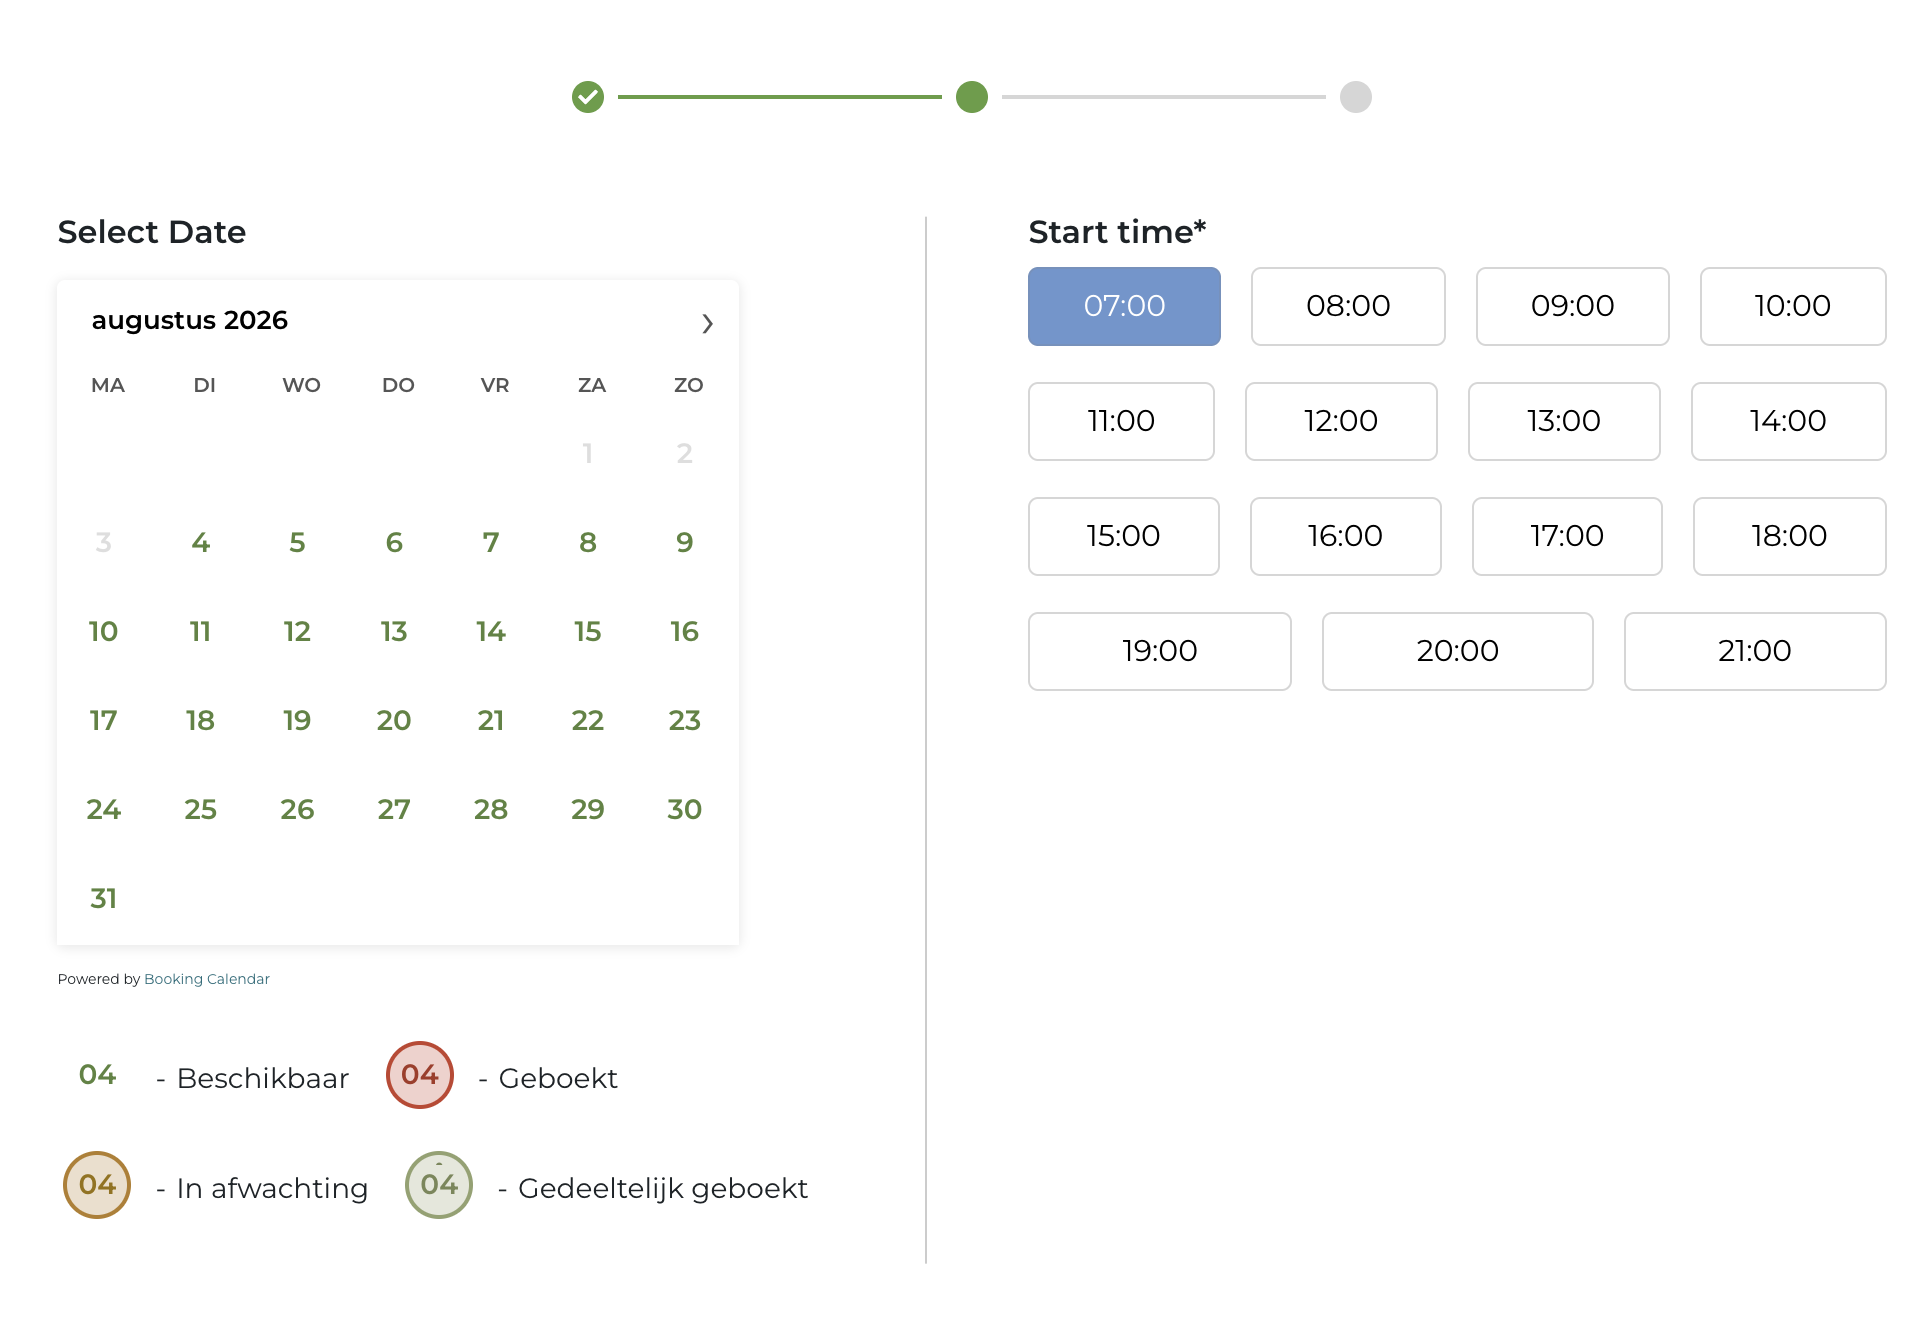Pick the 21:00 start time slot
1932x1328 pixels.
pos(1755,651)
